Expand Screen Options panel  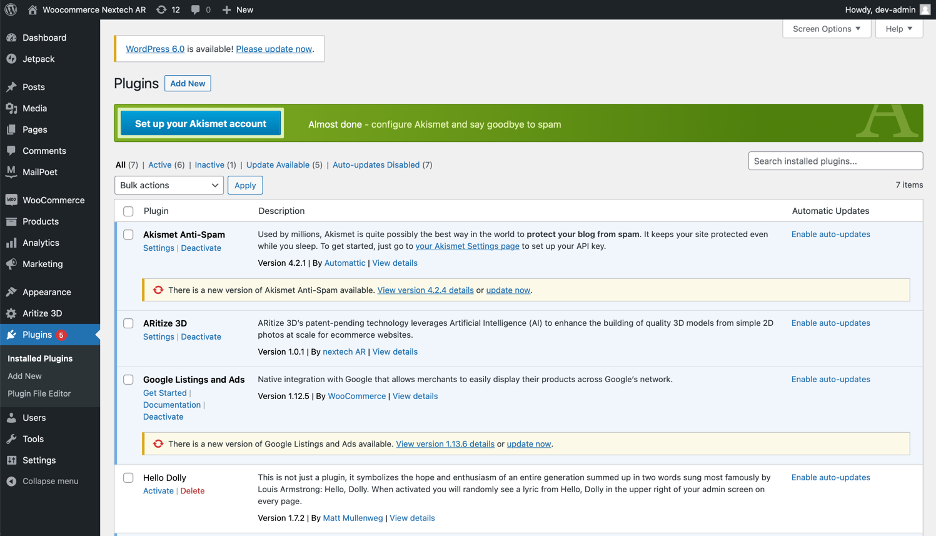[827, 29]
